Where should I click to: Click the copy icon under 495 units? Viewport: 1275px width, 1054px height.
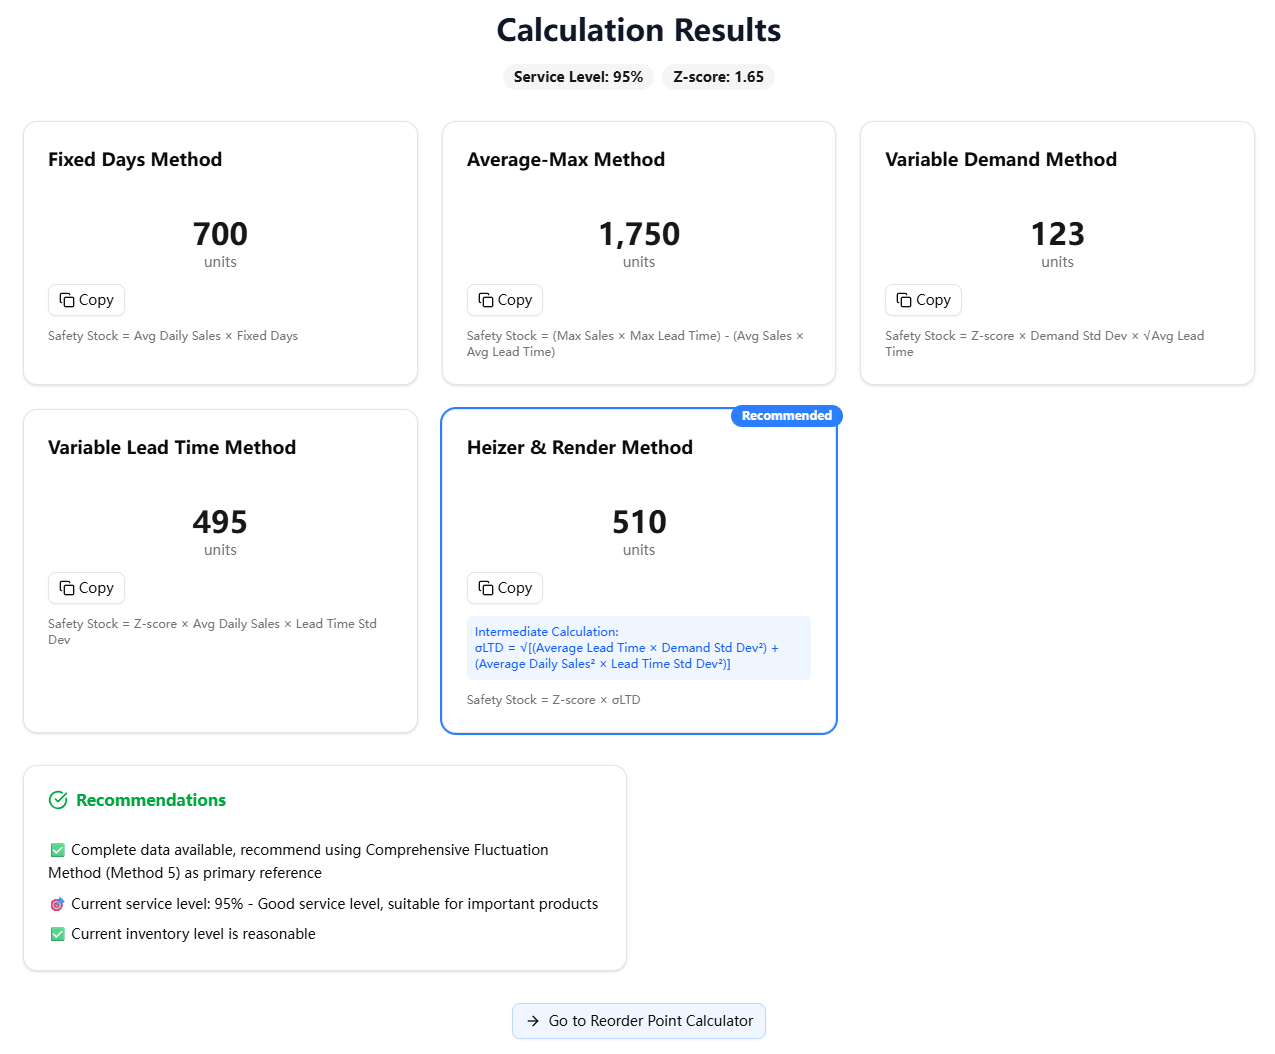point(67,588)
